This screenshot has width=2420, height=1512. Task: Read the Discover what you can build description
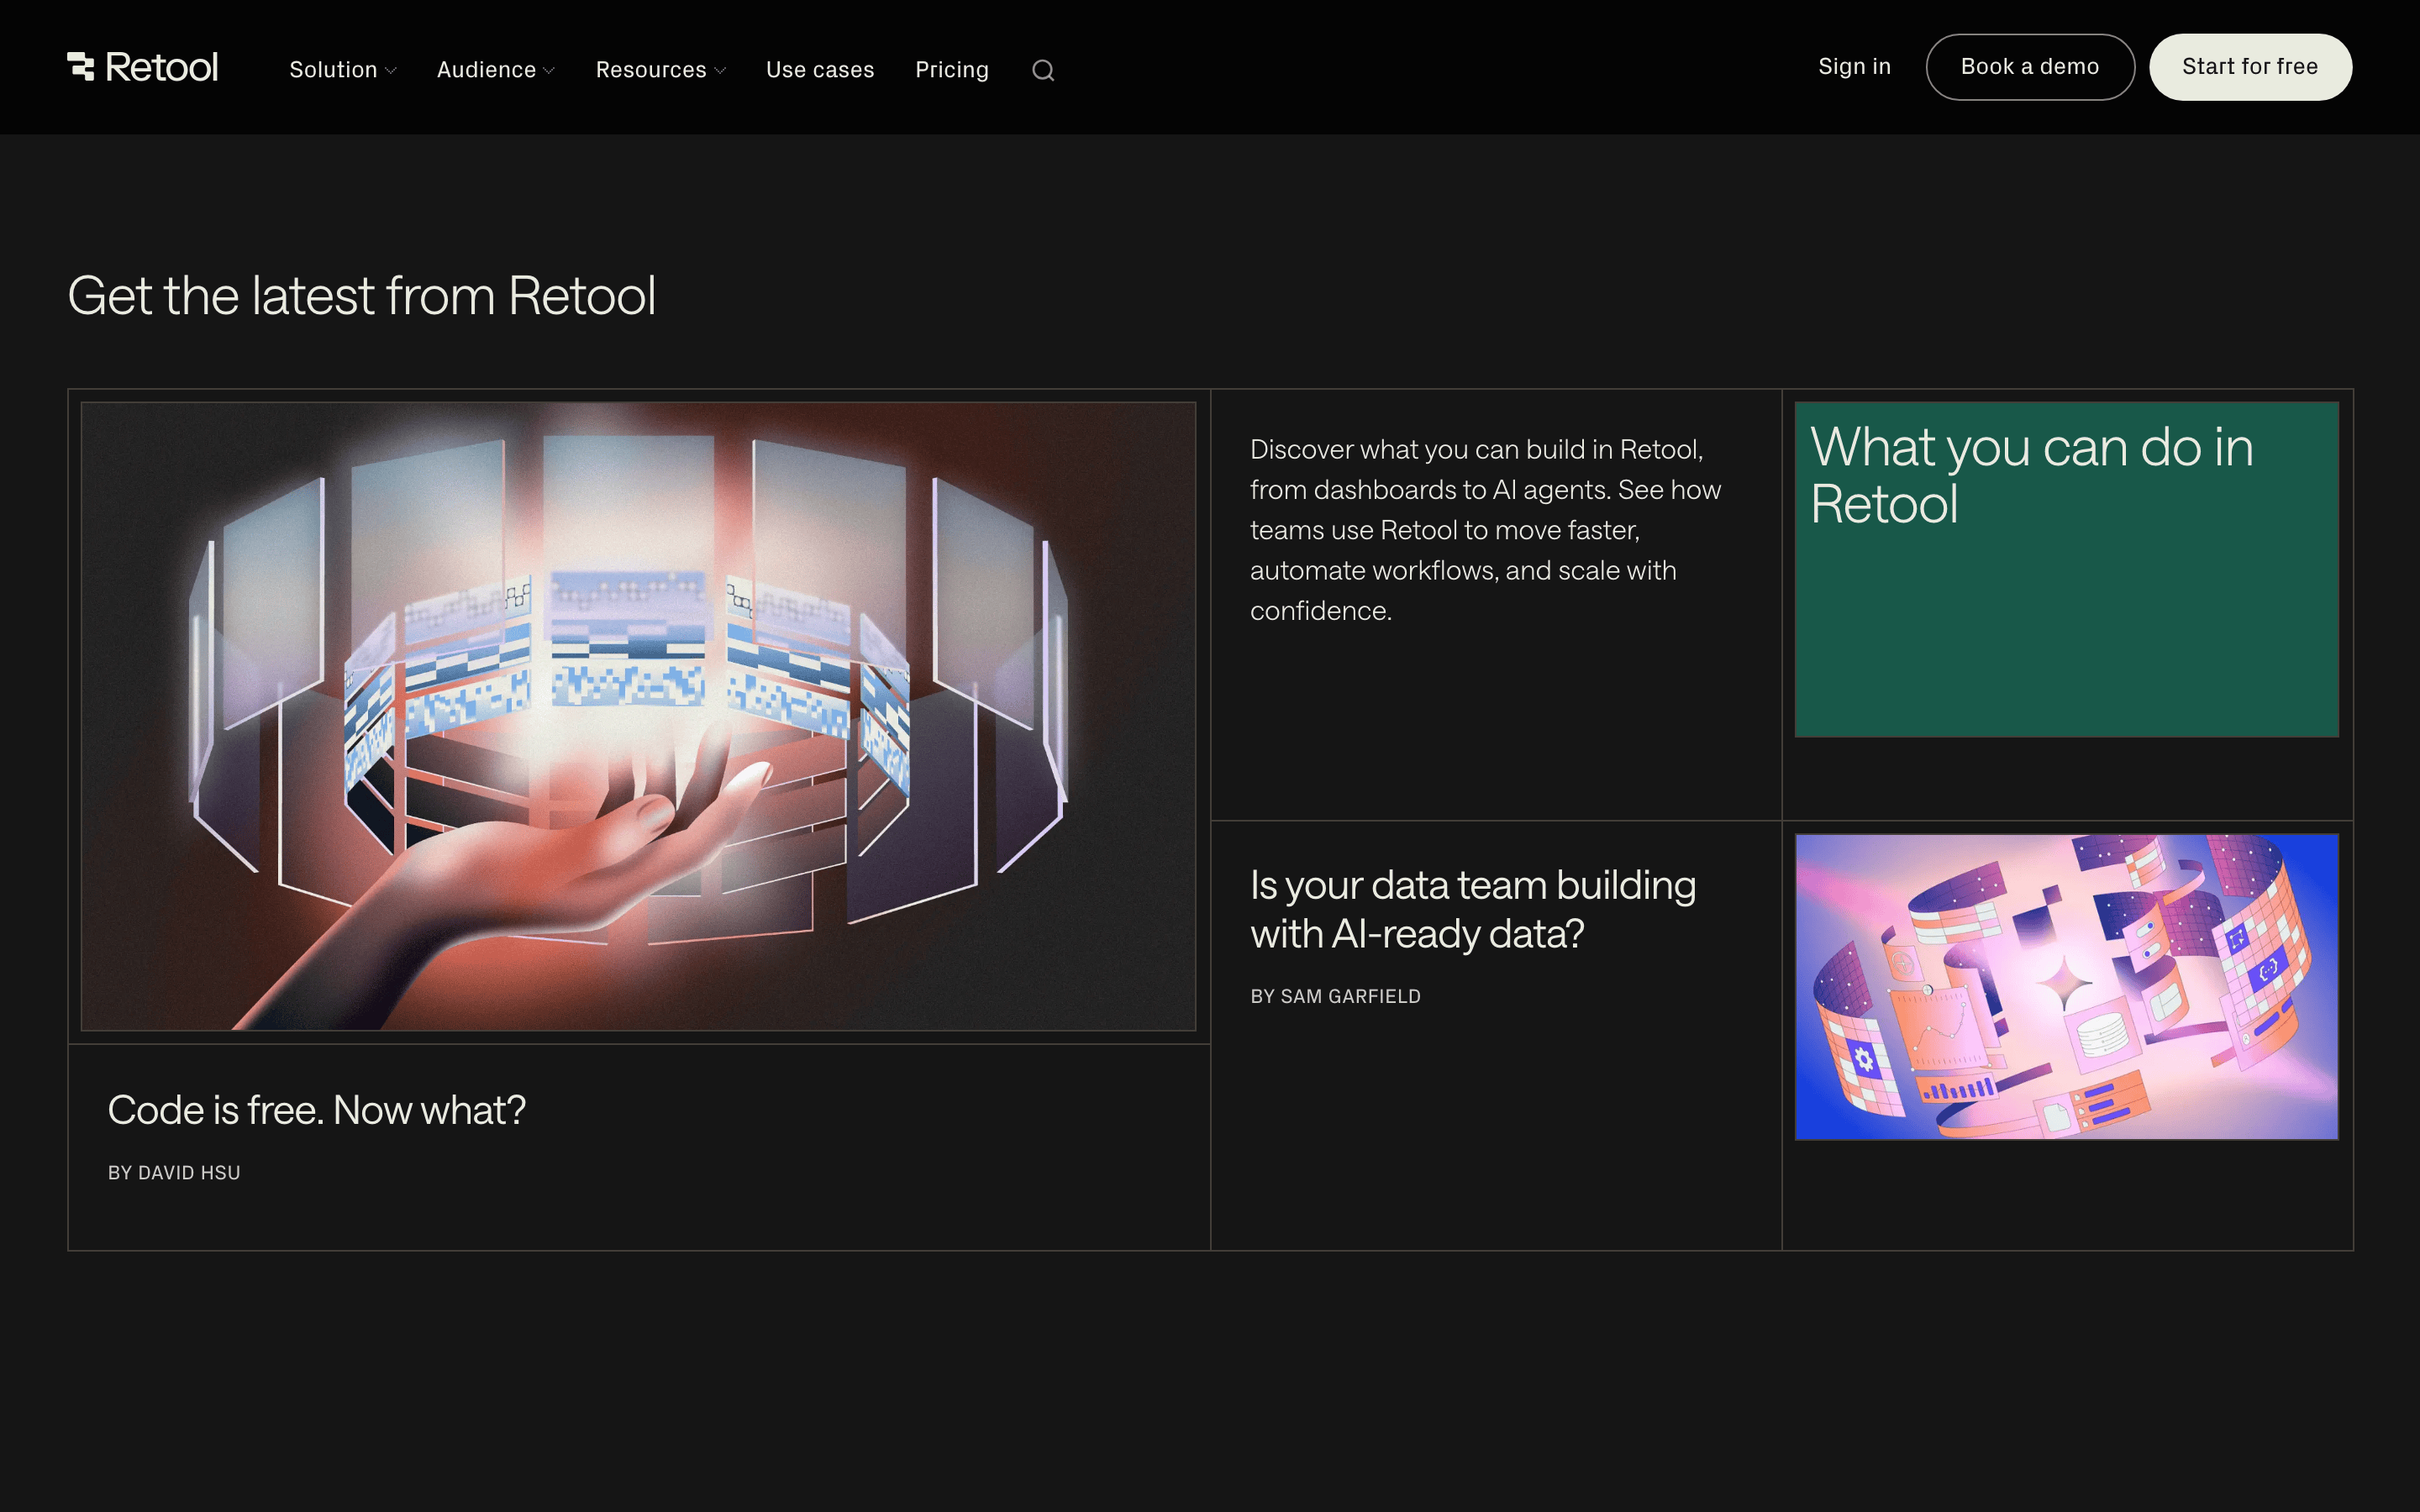1486,530
